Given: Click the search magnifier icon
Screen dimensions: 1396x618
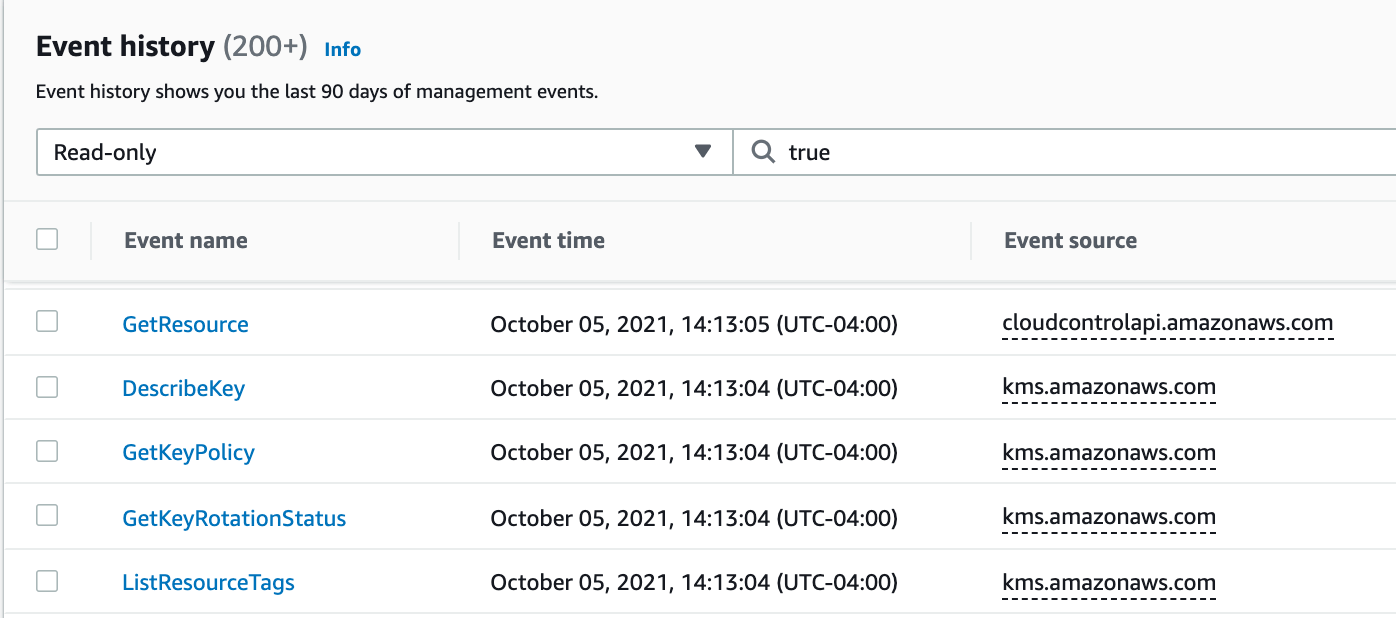Looking at the screenshot, I should 763,152.
